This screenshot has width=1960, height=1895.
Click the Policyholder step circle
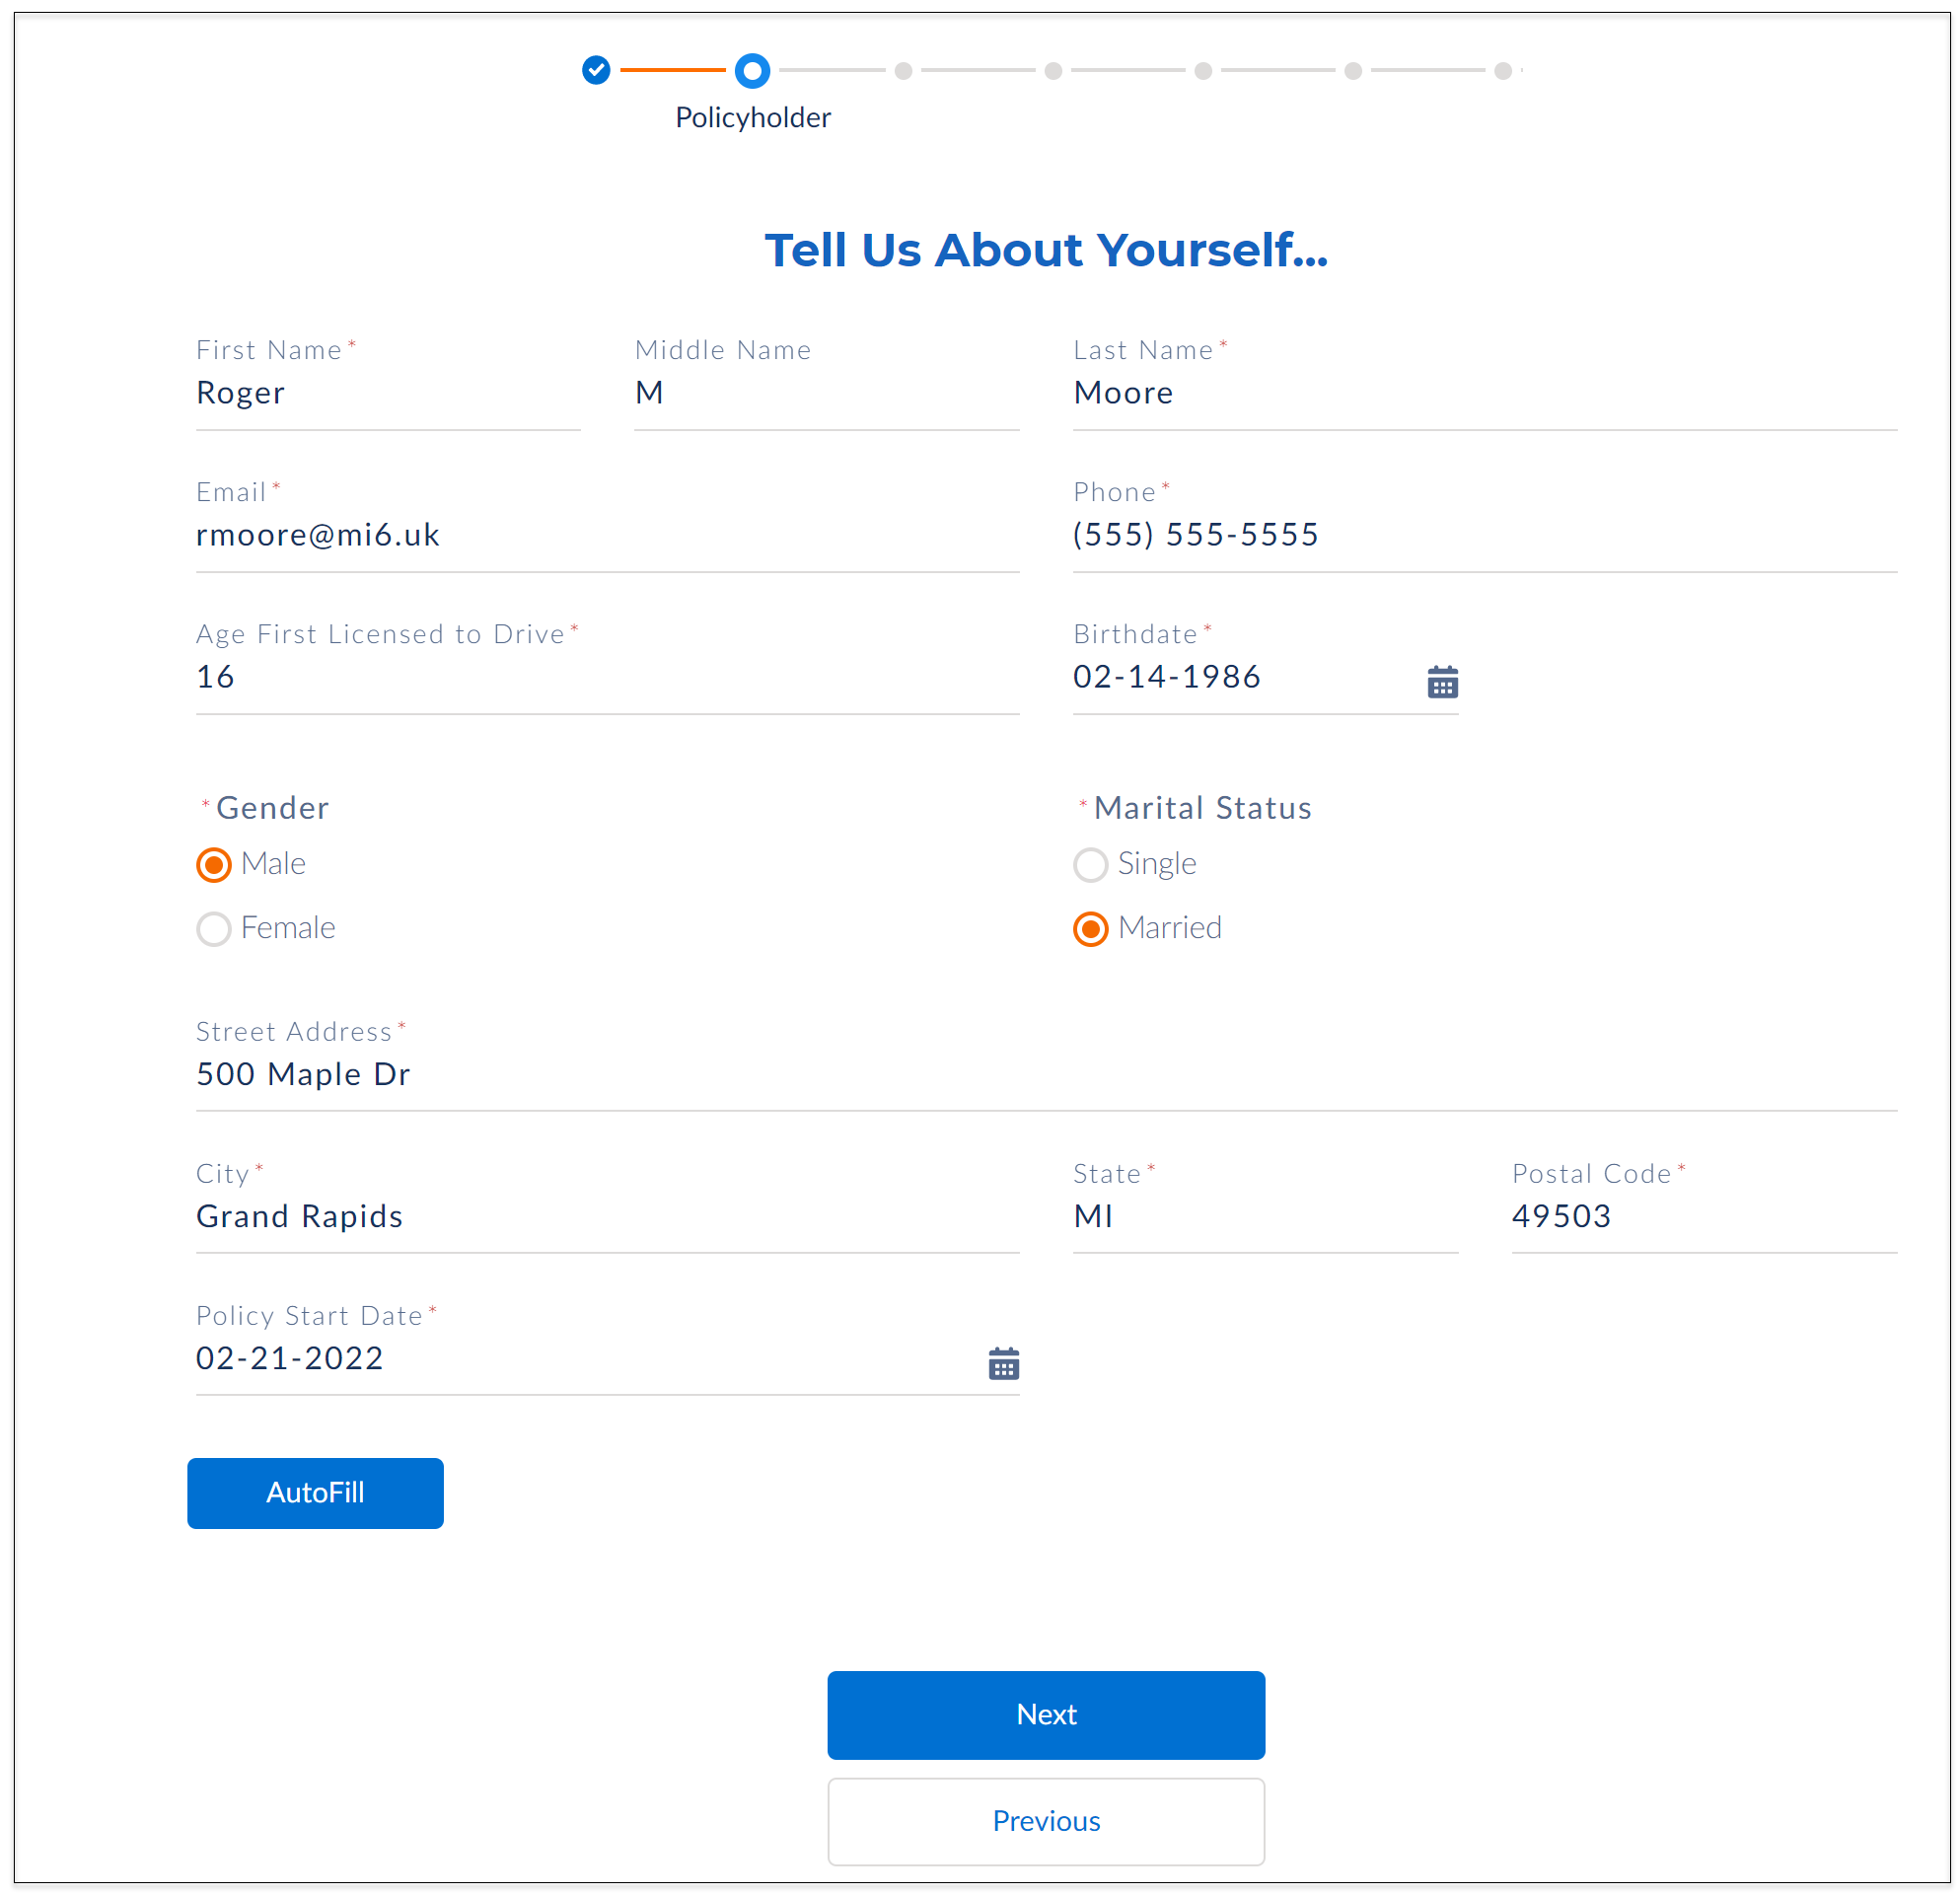pyautogui.click(x=752, y=70)
